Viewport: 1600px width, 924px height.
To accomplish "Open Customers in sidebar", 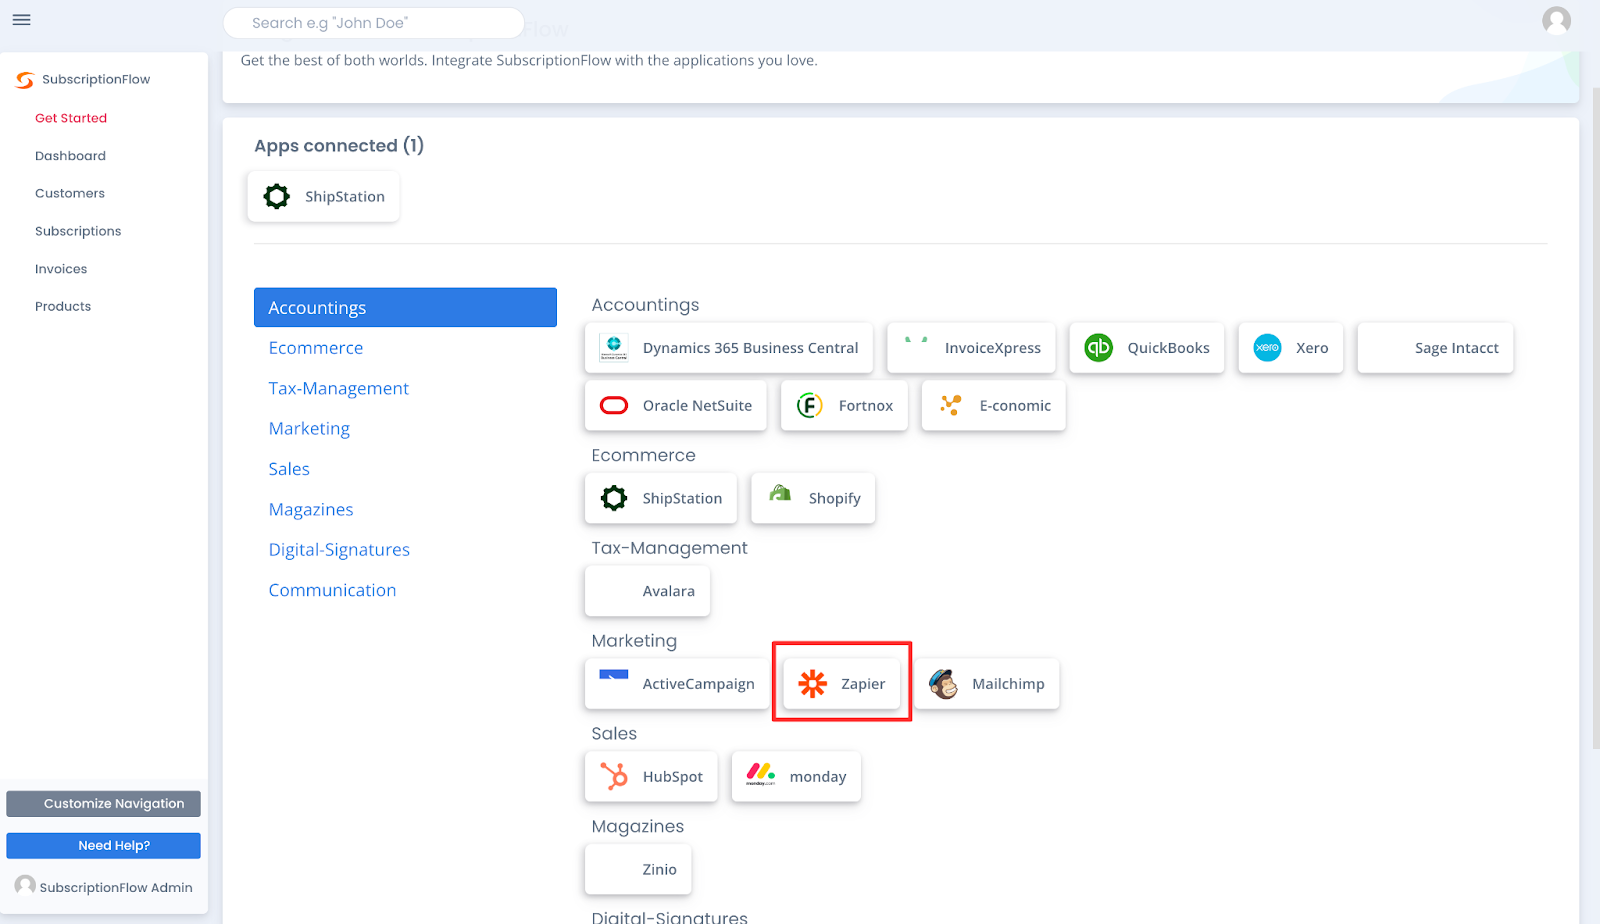I will tap(70, 193).
